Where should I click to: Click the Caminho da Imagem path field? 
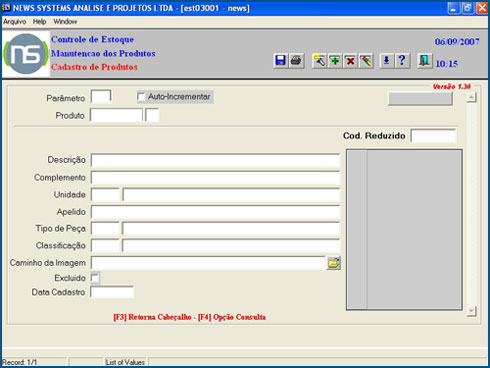click(208, 263)
